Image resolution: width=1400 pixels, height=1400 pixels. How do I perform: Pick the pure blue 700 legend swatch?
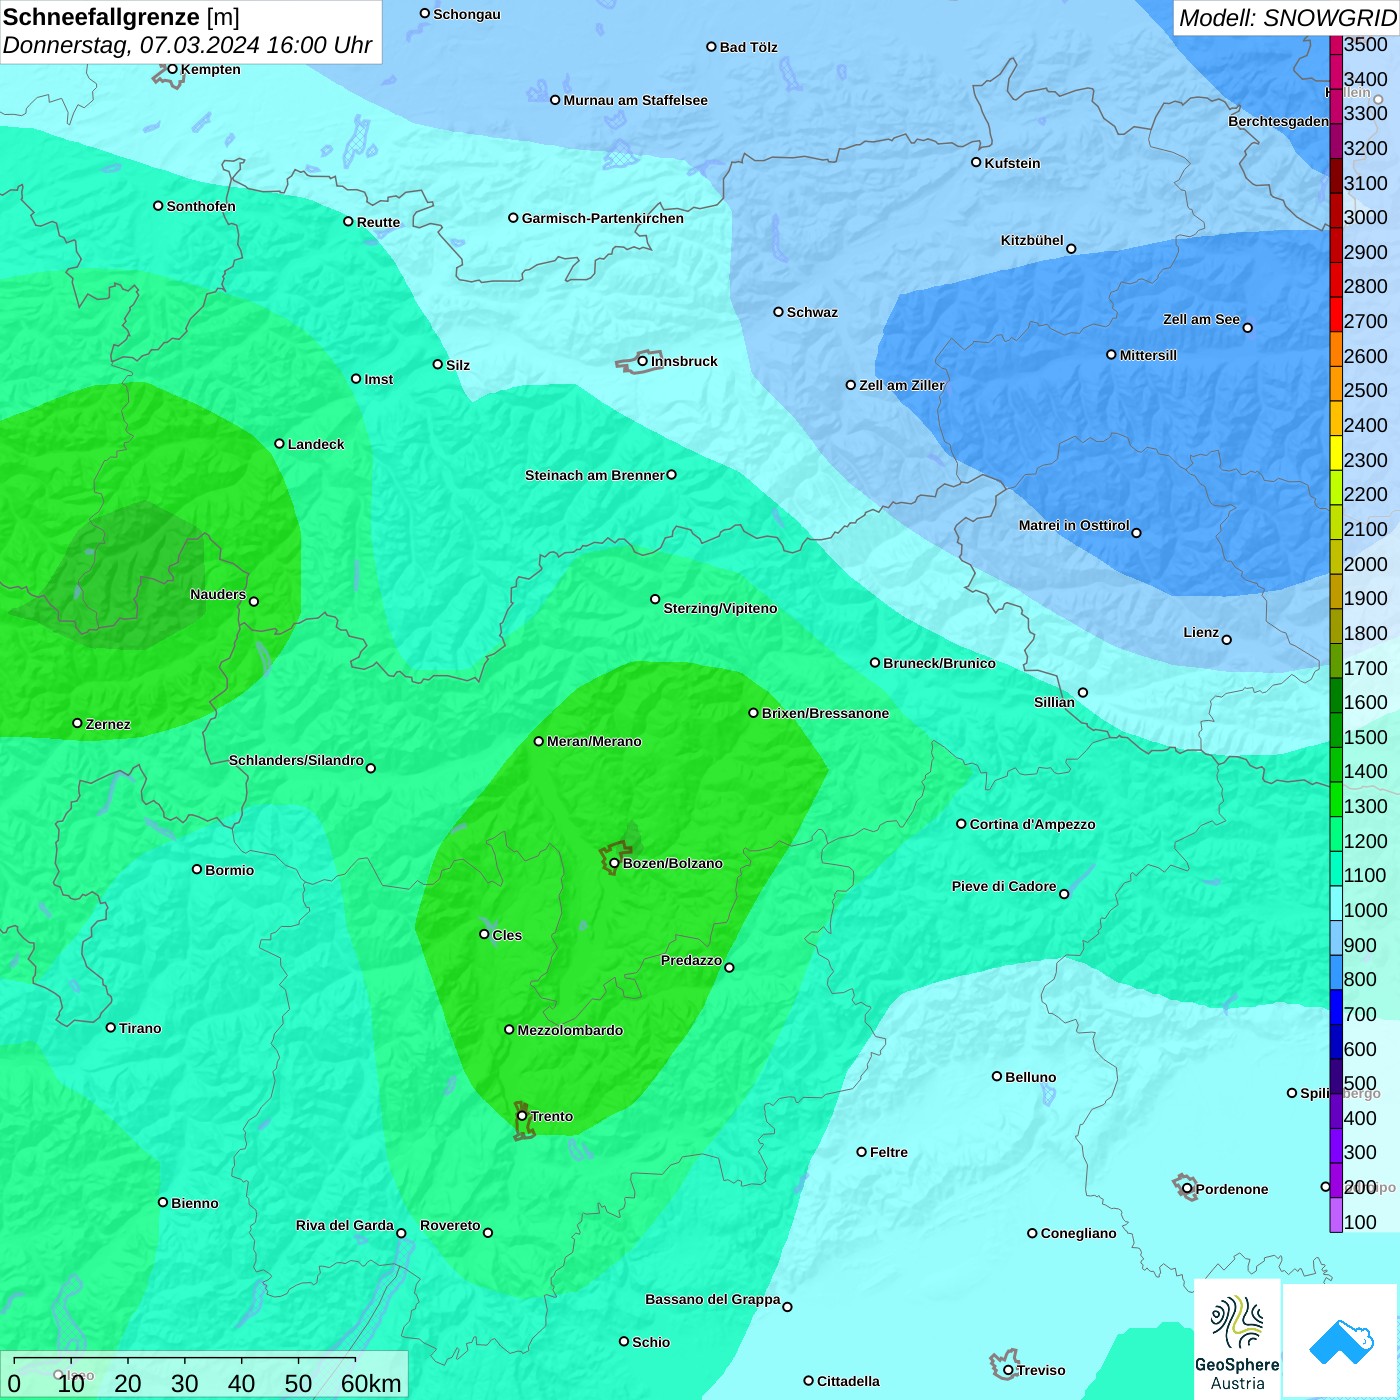click(x=1336, y=1007)
